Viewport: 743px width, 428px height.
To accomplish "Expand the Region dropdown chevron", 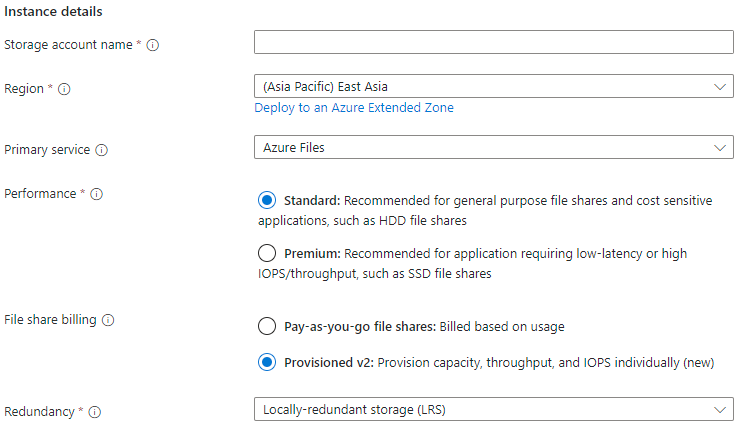I will pyautogui.click(x=720, y=87).
